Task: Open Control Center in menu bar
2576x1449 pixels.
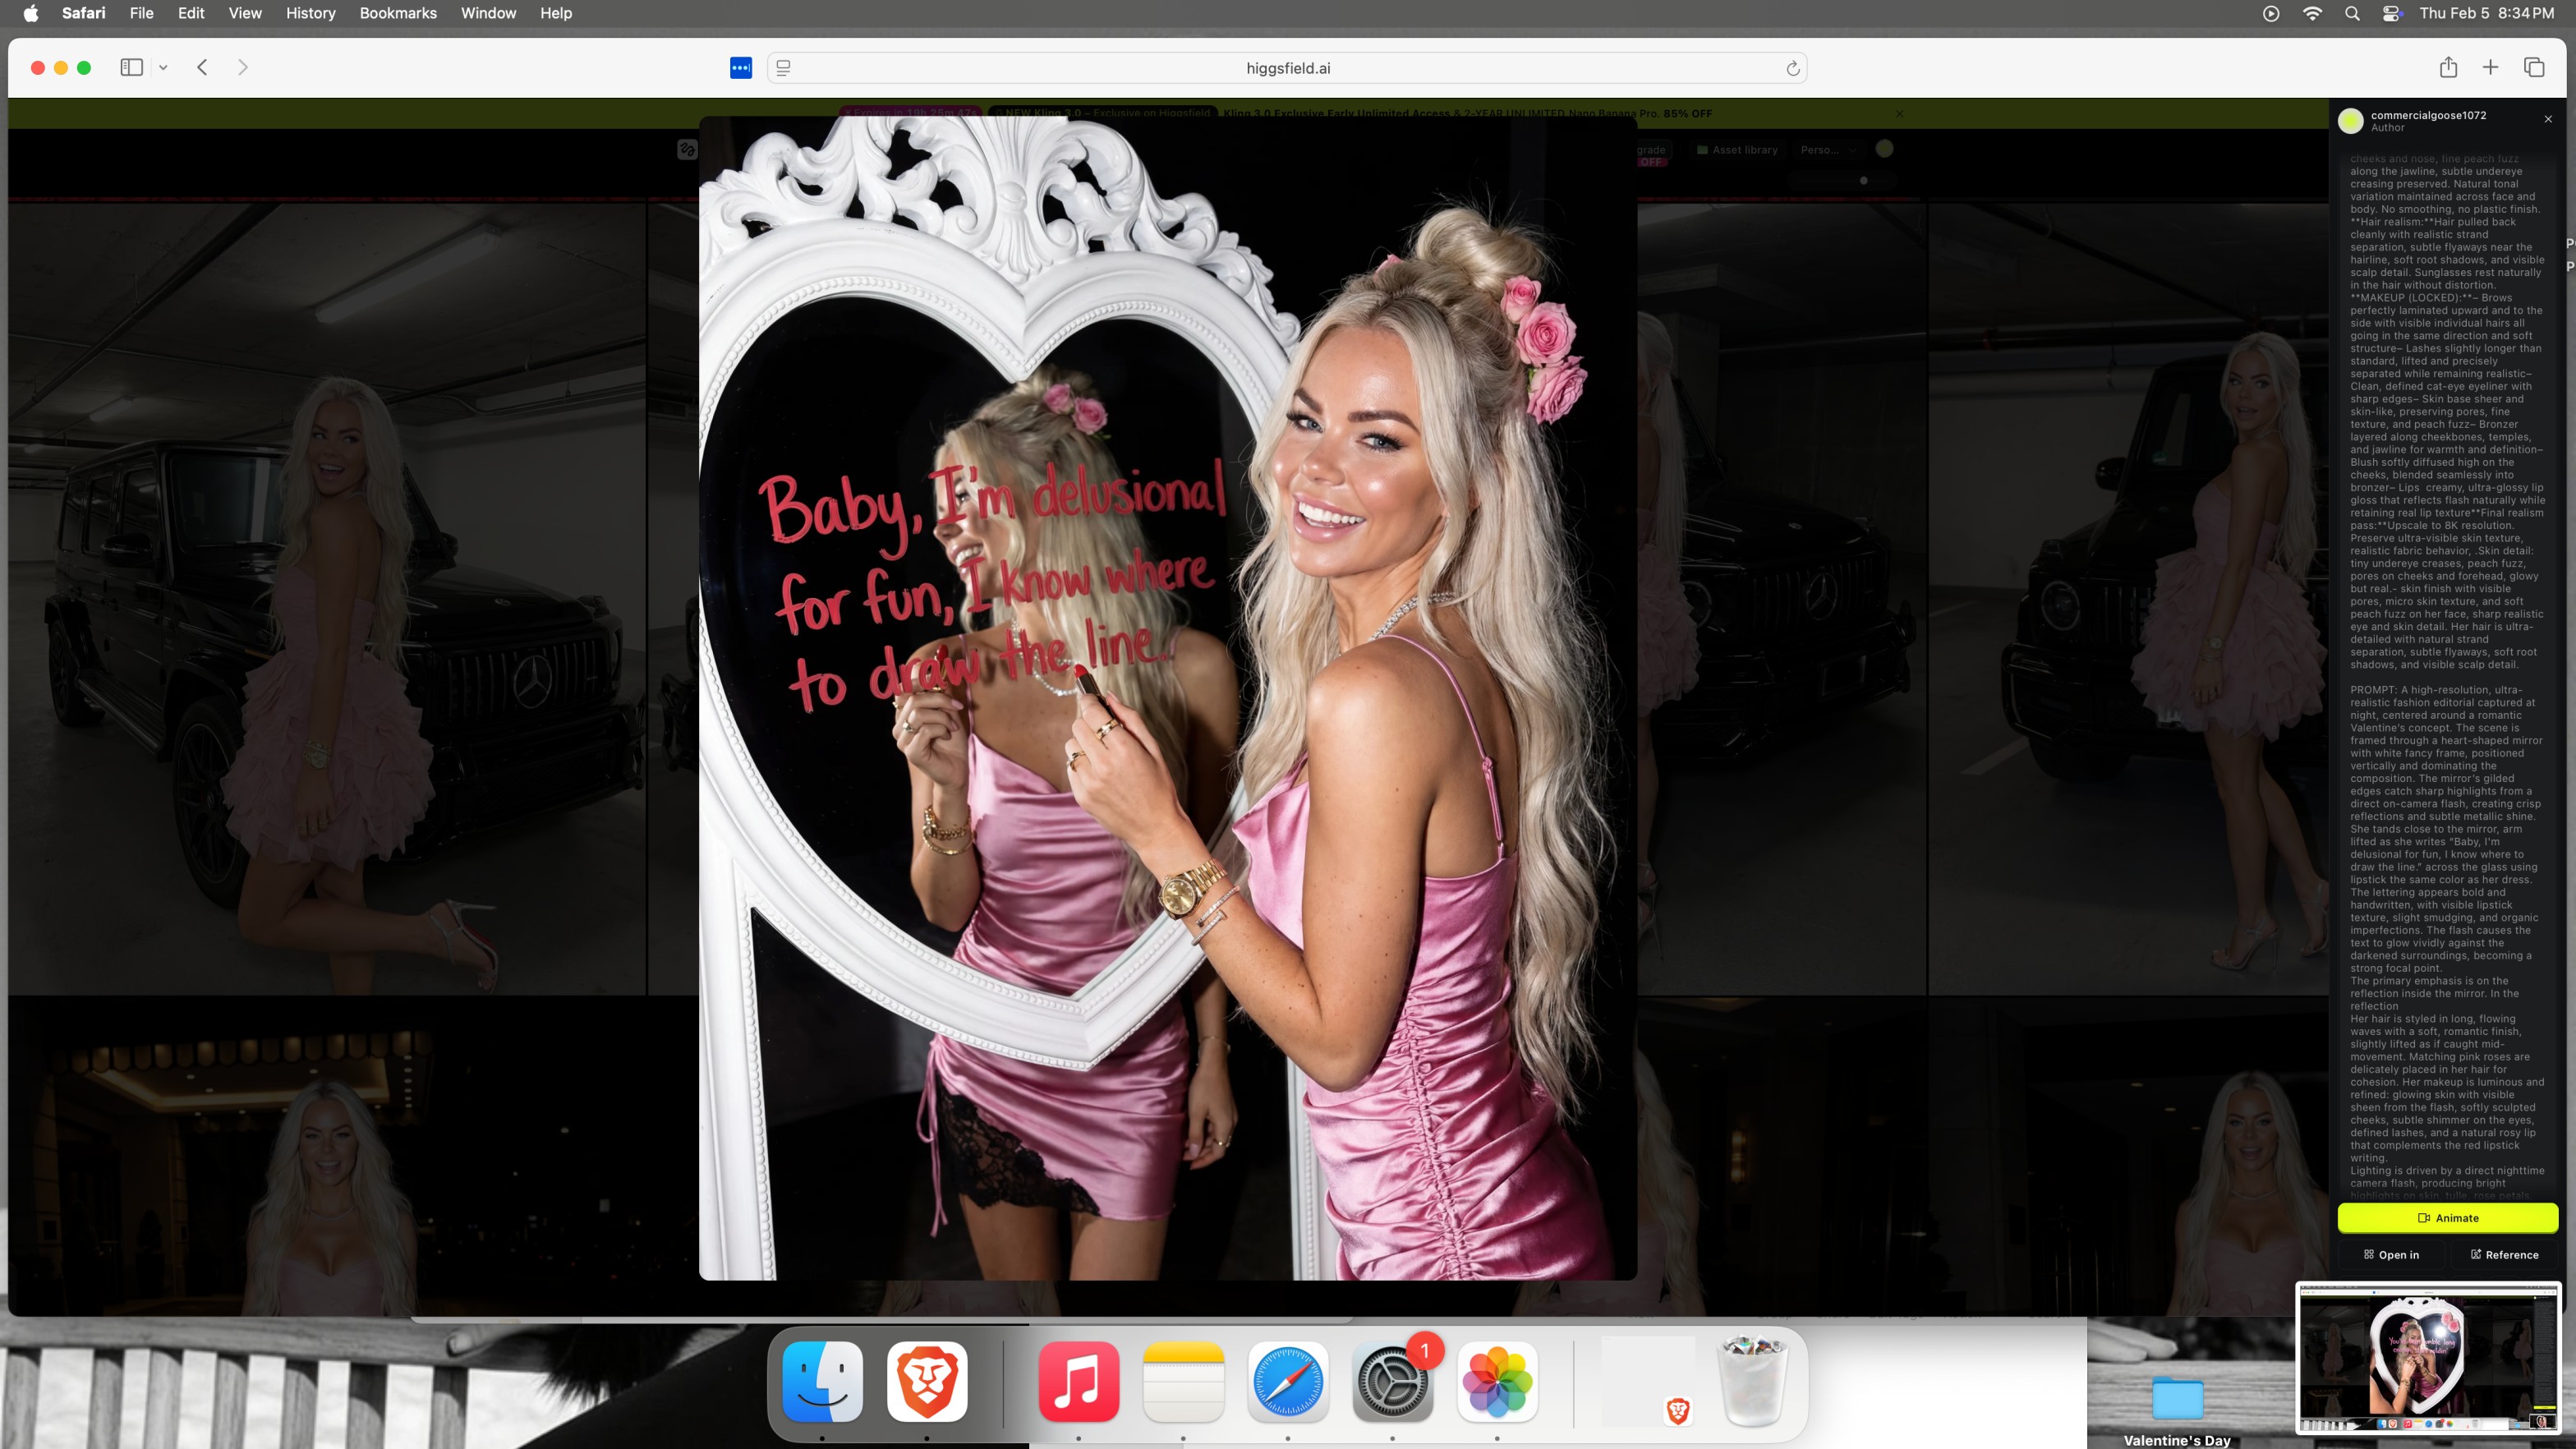Action: pos(2391,13)
